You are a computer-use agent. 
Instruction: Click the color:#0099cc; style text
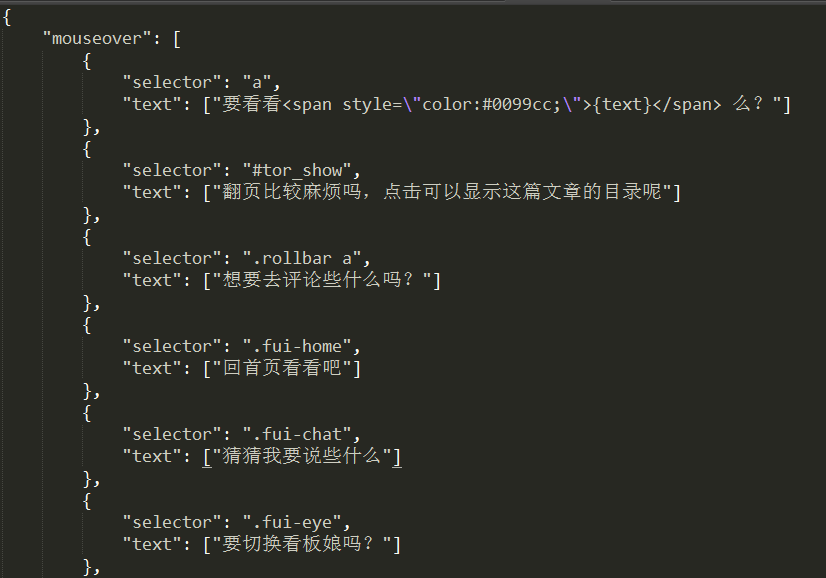(x=491, y=104)
